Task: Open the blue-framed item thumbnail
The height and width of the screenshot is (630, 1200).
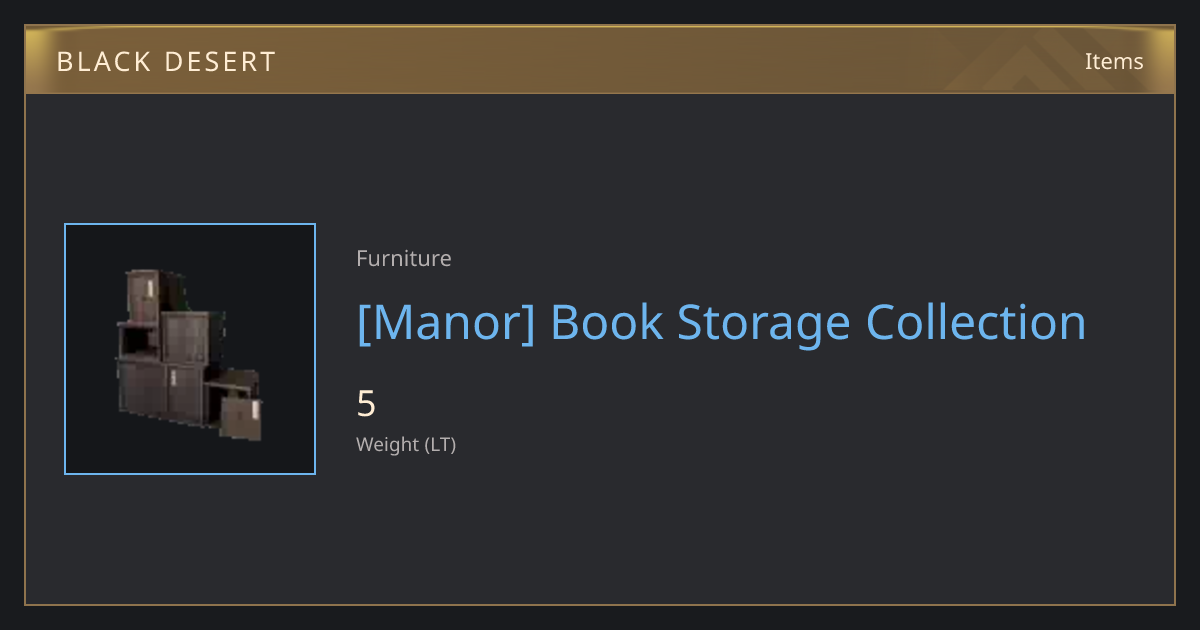Action: pyautogui.click(x=190, y=349)
